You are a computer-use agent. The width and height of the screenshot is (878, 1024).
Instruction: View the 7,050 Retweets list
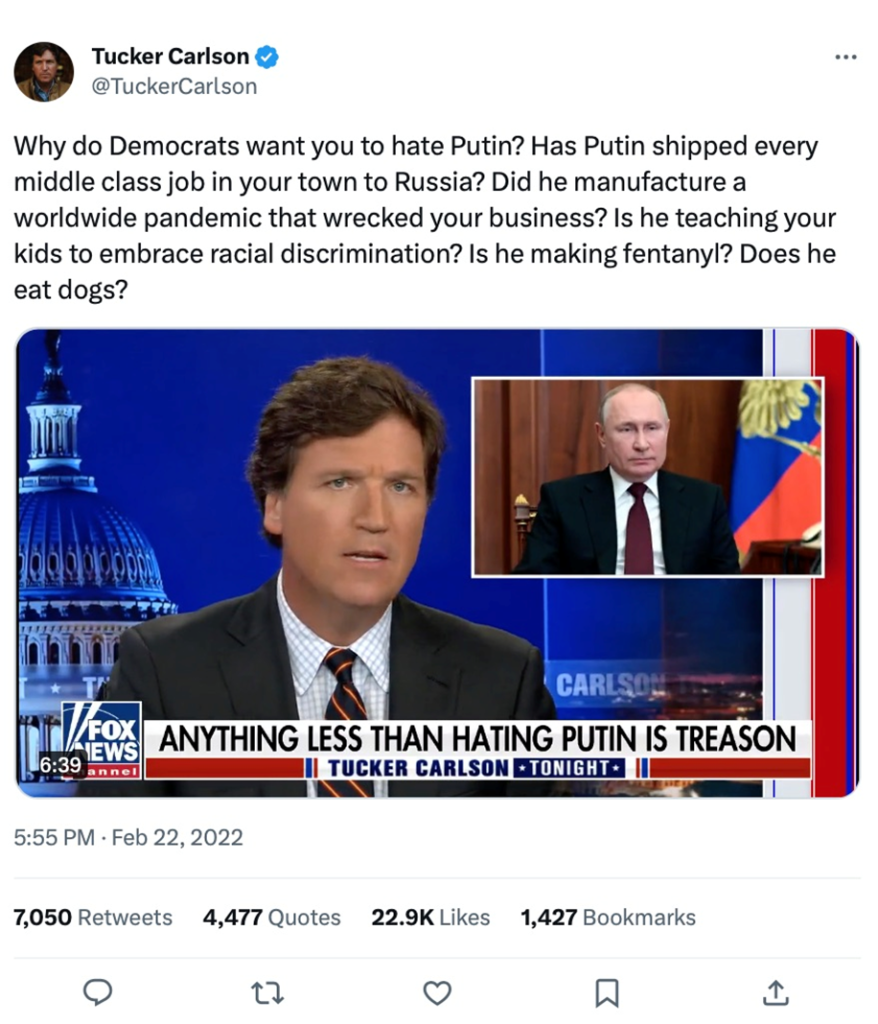coord(93,918)
